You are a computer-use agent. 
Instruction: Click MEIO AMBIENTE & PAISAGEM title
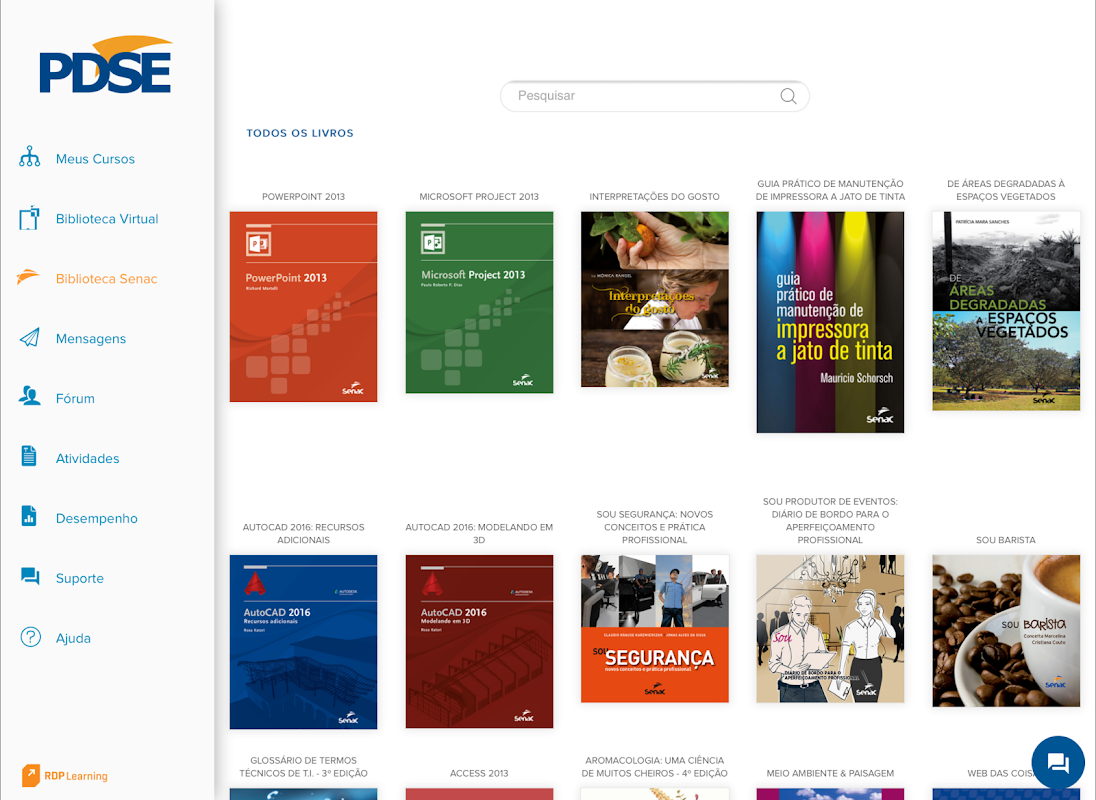[x=830, y=773]
